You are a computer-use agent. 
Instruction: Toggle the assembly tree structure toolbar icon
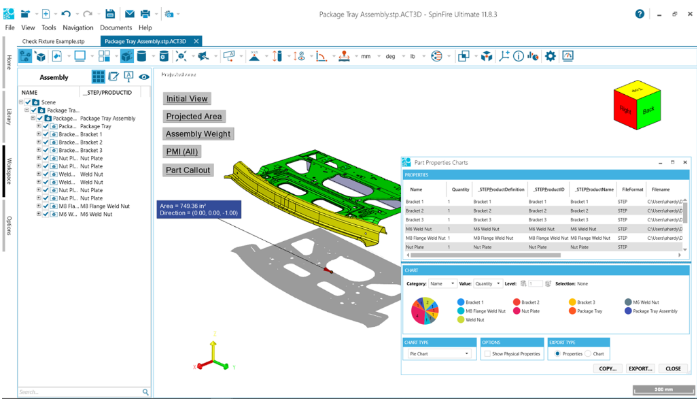pyautogui.click(x=25, y=56)
